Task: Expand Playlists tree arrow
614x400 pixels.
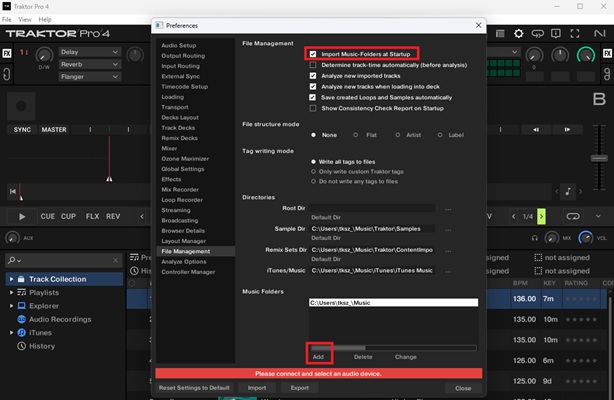Action: (11, 292)
